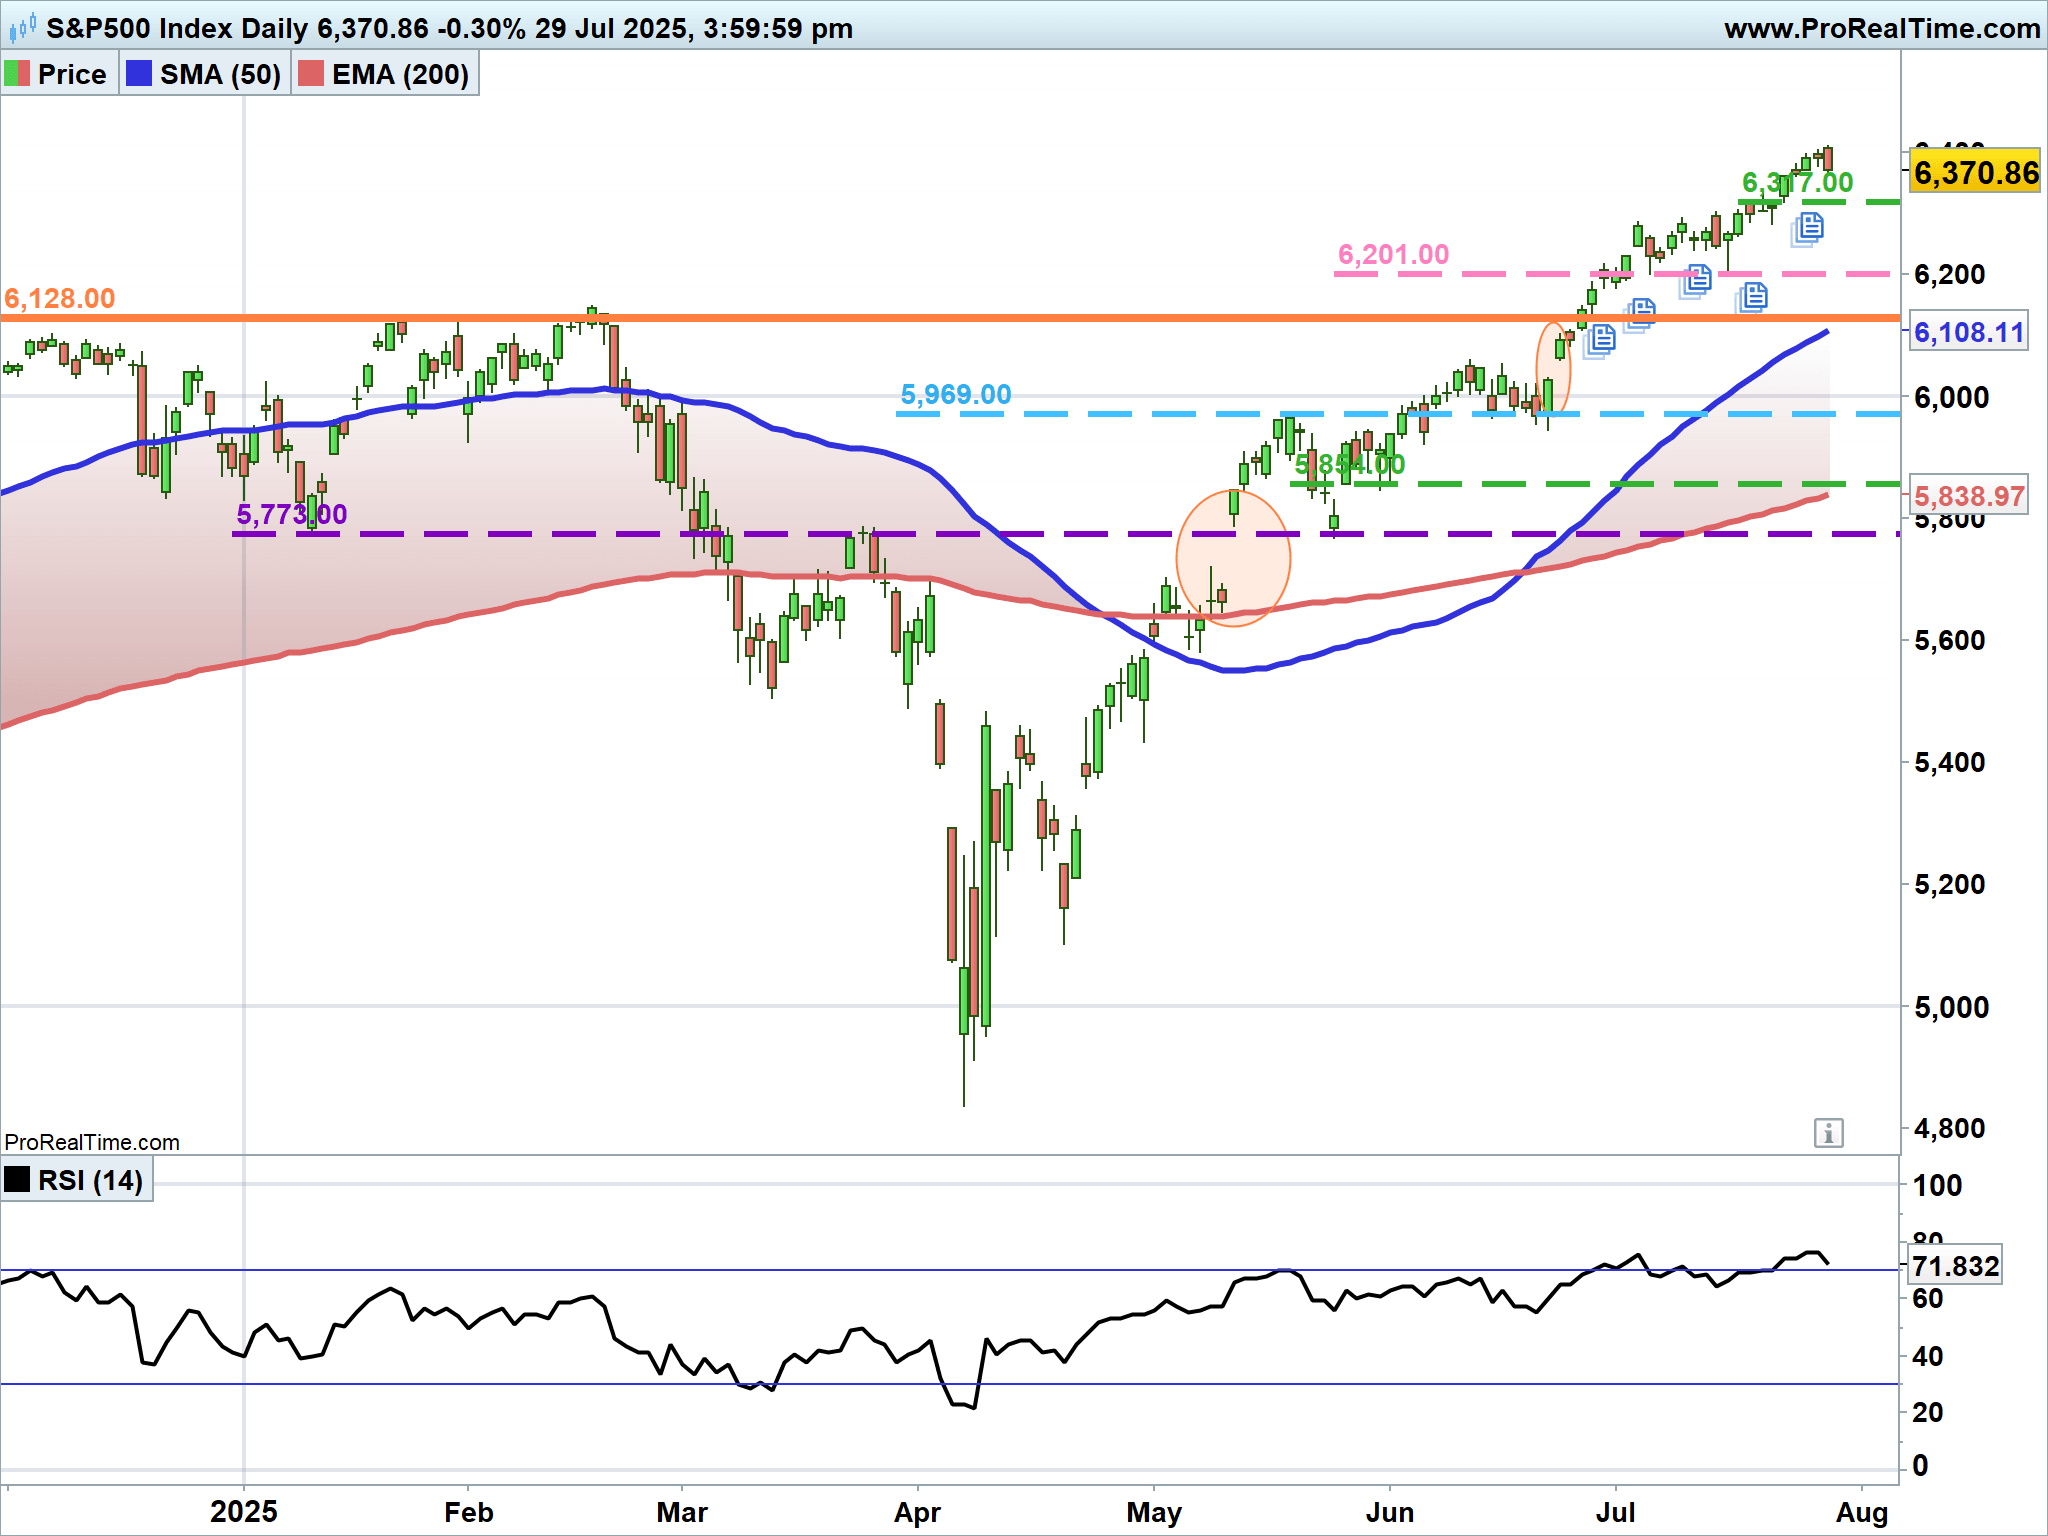Viewport: 2048px width, 1536px height.
Task: Select the 5,969.00 blue level label
Action: (956, 394)
